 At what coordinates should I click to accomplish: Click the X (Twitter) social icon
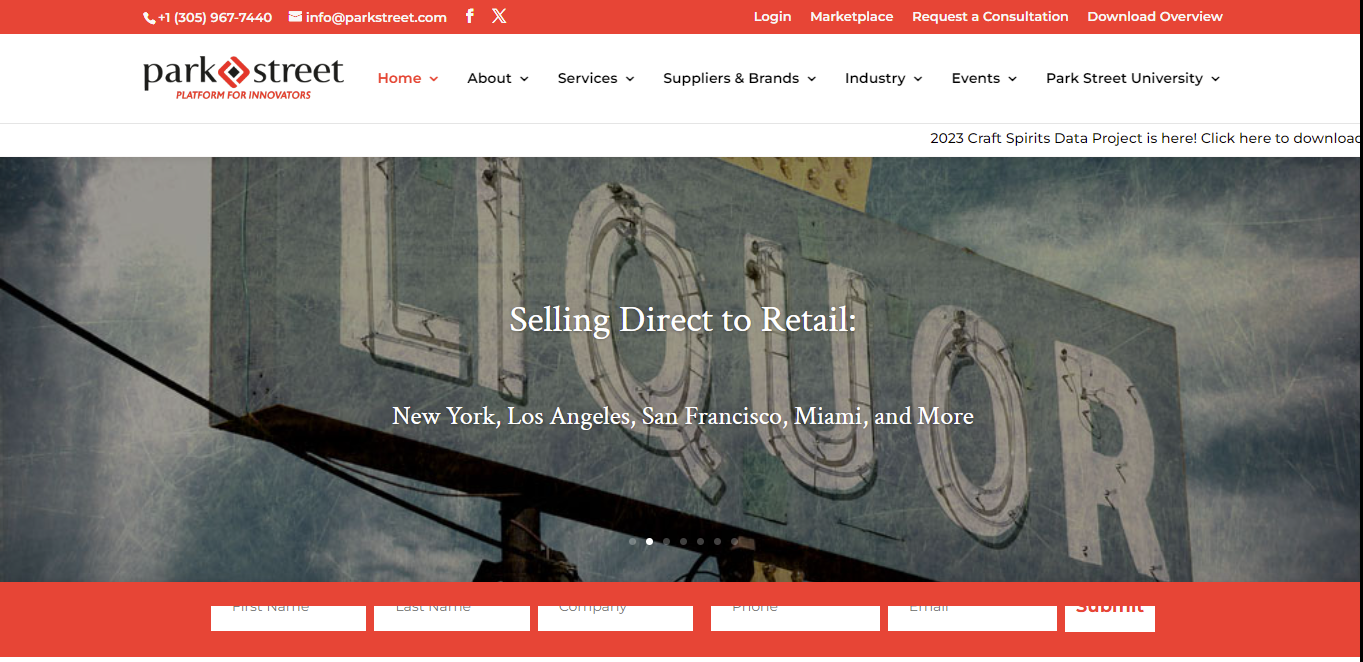click(x=499, y=16)
